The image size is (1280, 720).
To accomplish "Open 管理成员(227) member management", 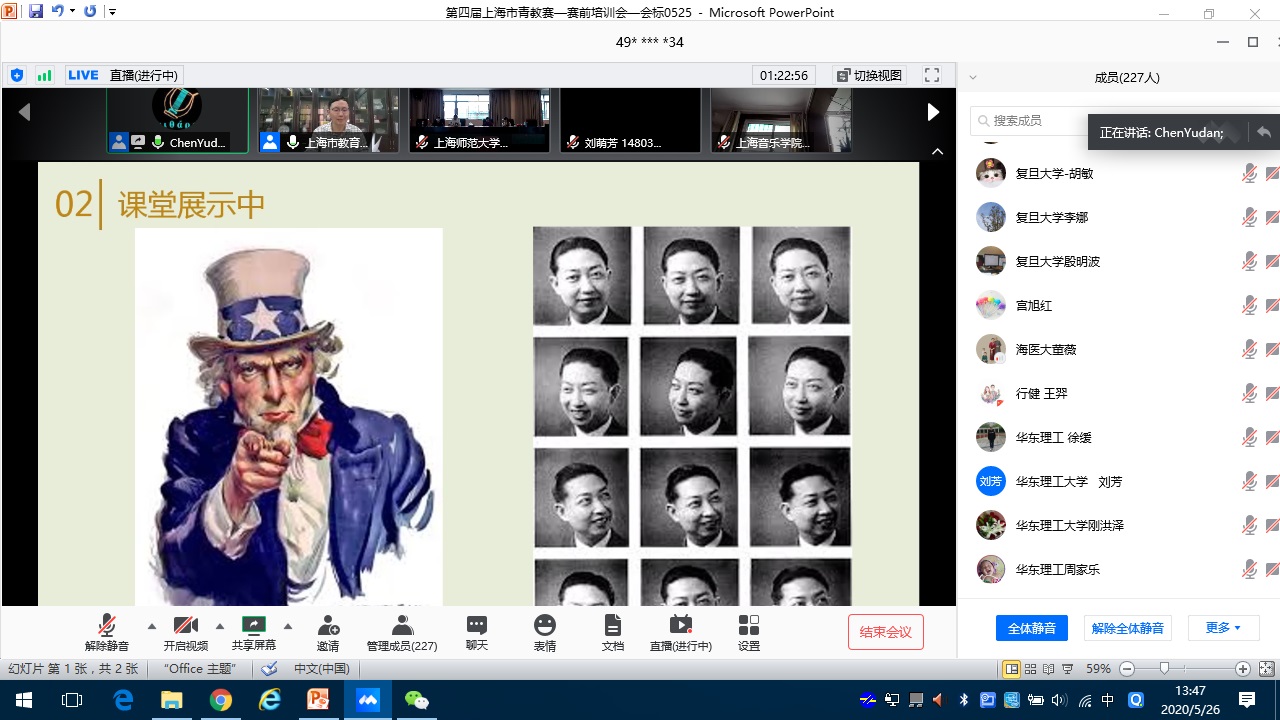I will [x=402, y=633].
